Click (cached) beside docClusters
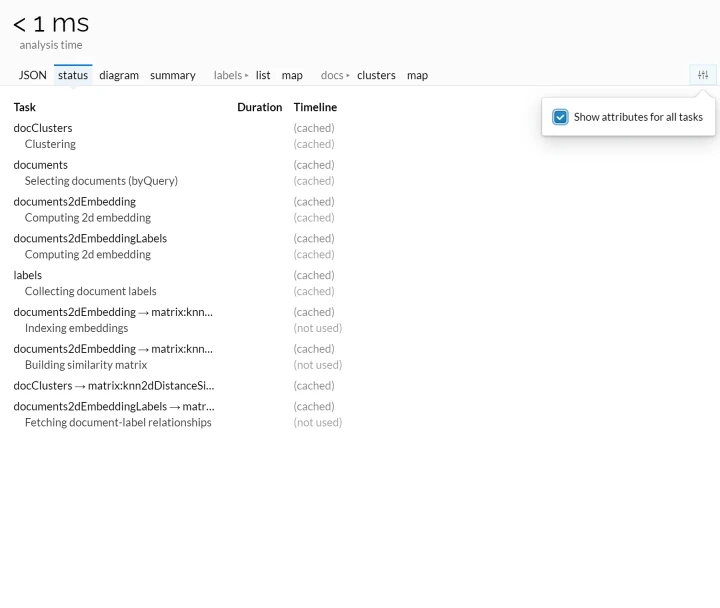 pyautogui.click(x=314, y=128)
